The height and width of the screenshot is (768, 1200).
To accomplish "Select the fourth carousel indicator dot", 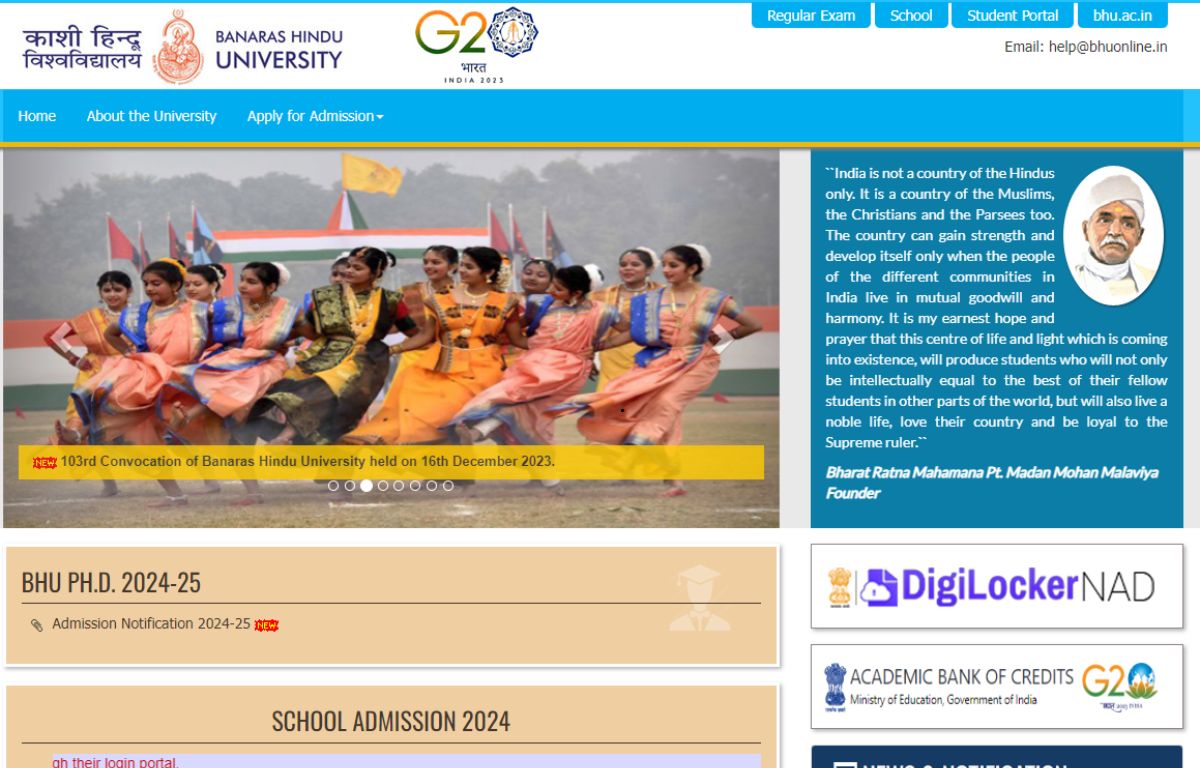I will pos(383,486).
